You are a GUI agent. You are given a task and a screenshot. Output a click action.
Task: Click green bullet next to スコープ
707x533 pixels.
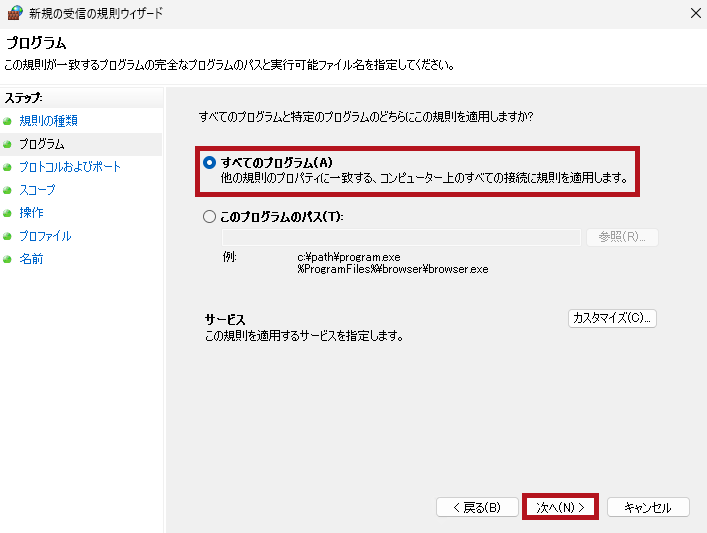tap(7, 190)
